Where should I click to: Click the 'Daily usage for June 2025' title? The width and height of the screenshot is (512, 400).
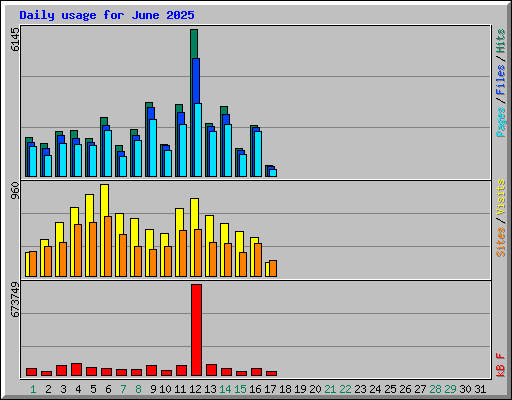click(x=107, y=15)
